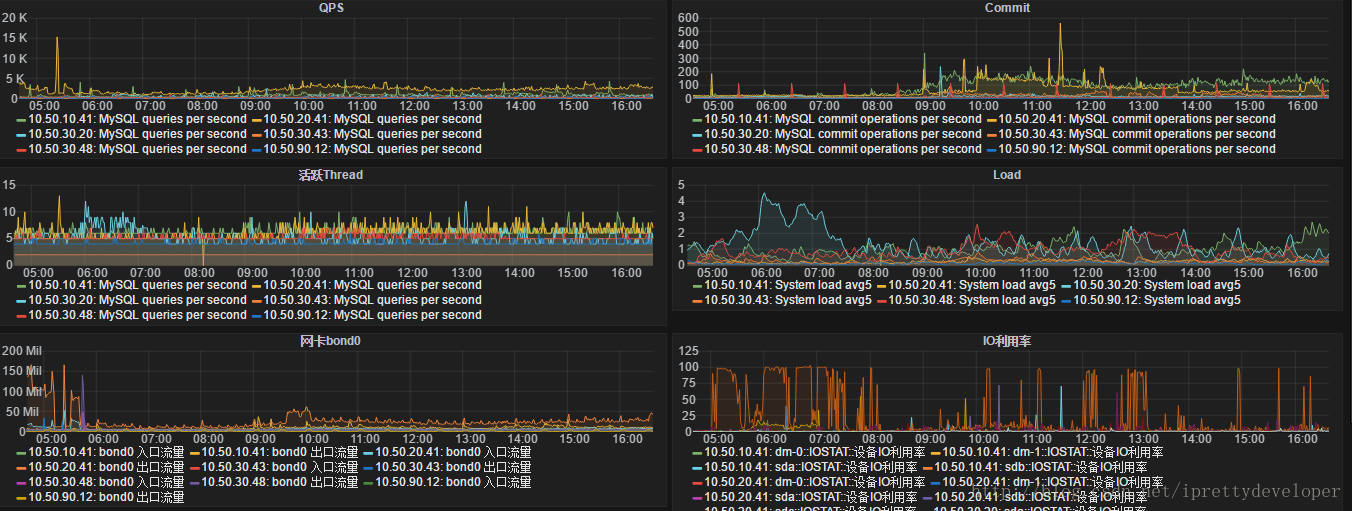Image resolution: width=1352 pixels, height=511 pixels.
Task: Toggle 10.50.30.43 bond0 入口流量 series
Action: pos(273,466)
